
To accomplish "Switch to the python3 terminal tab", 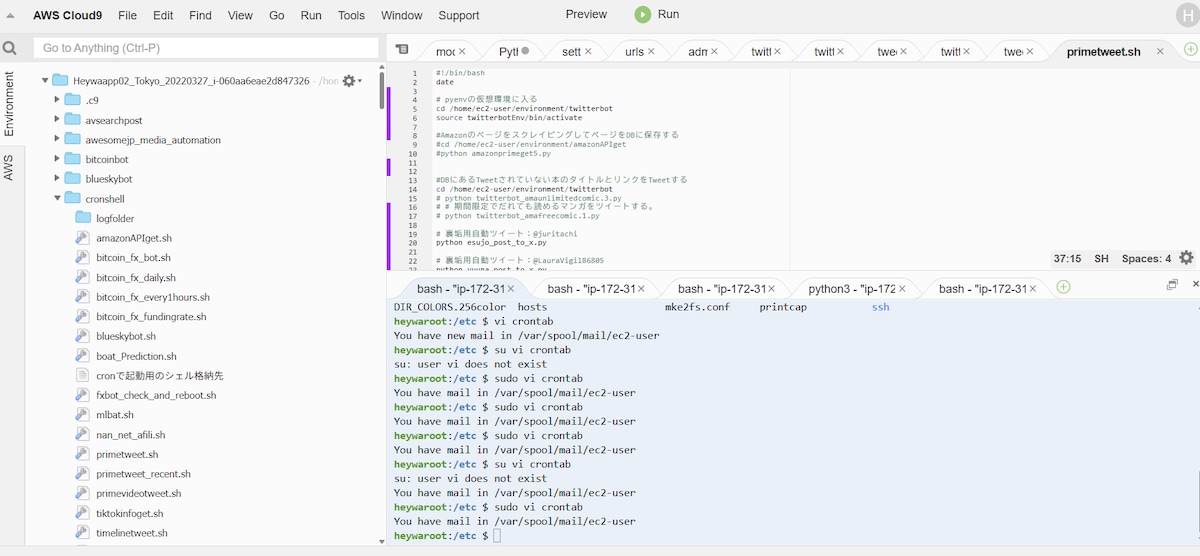I will tap(852, 289).
